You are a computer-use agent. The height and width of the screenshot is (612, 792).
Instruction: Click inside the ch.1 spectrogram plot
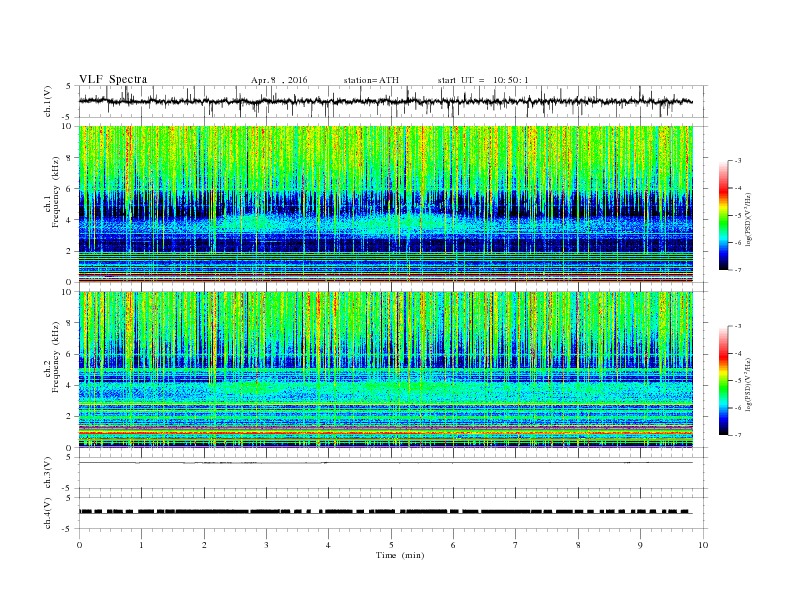click(386, 204)
